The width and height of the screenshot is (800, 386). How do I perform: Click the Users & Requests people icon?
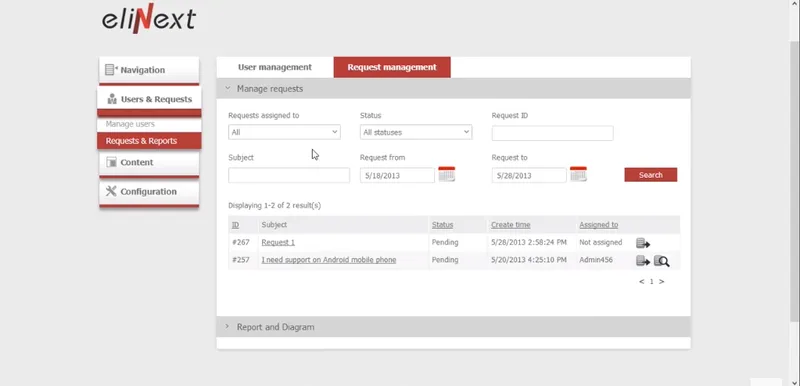(x=112, y=99)
